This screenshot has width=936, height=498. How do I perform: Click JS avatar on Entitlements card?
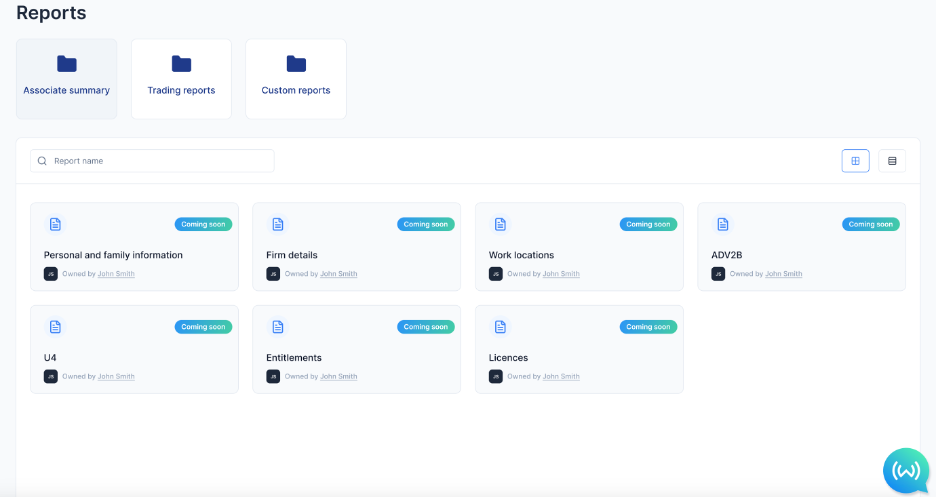(x=273, y=376)
